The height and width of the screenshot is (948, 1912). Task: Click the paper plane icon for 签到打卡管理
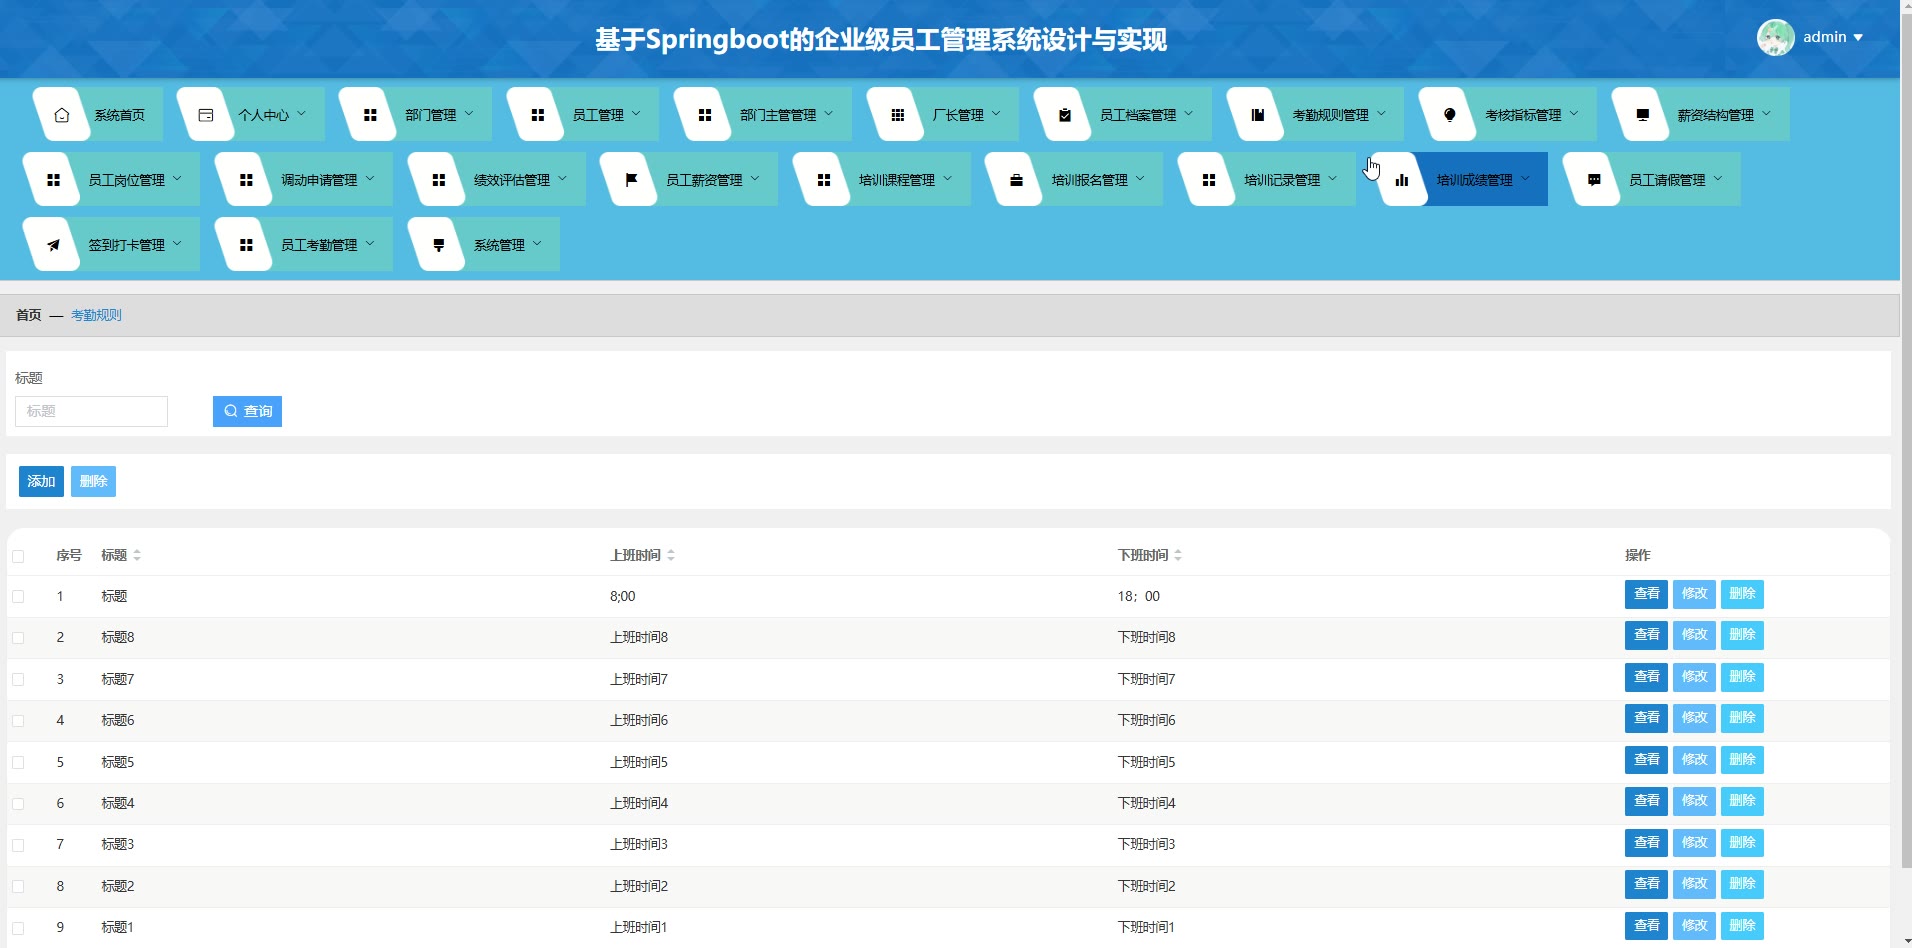click(x=54, y=245)
